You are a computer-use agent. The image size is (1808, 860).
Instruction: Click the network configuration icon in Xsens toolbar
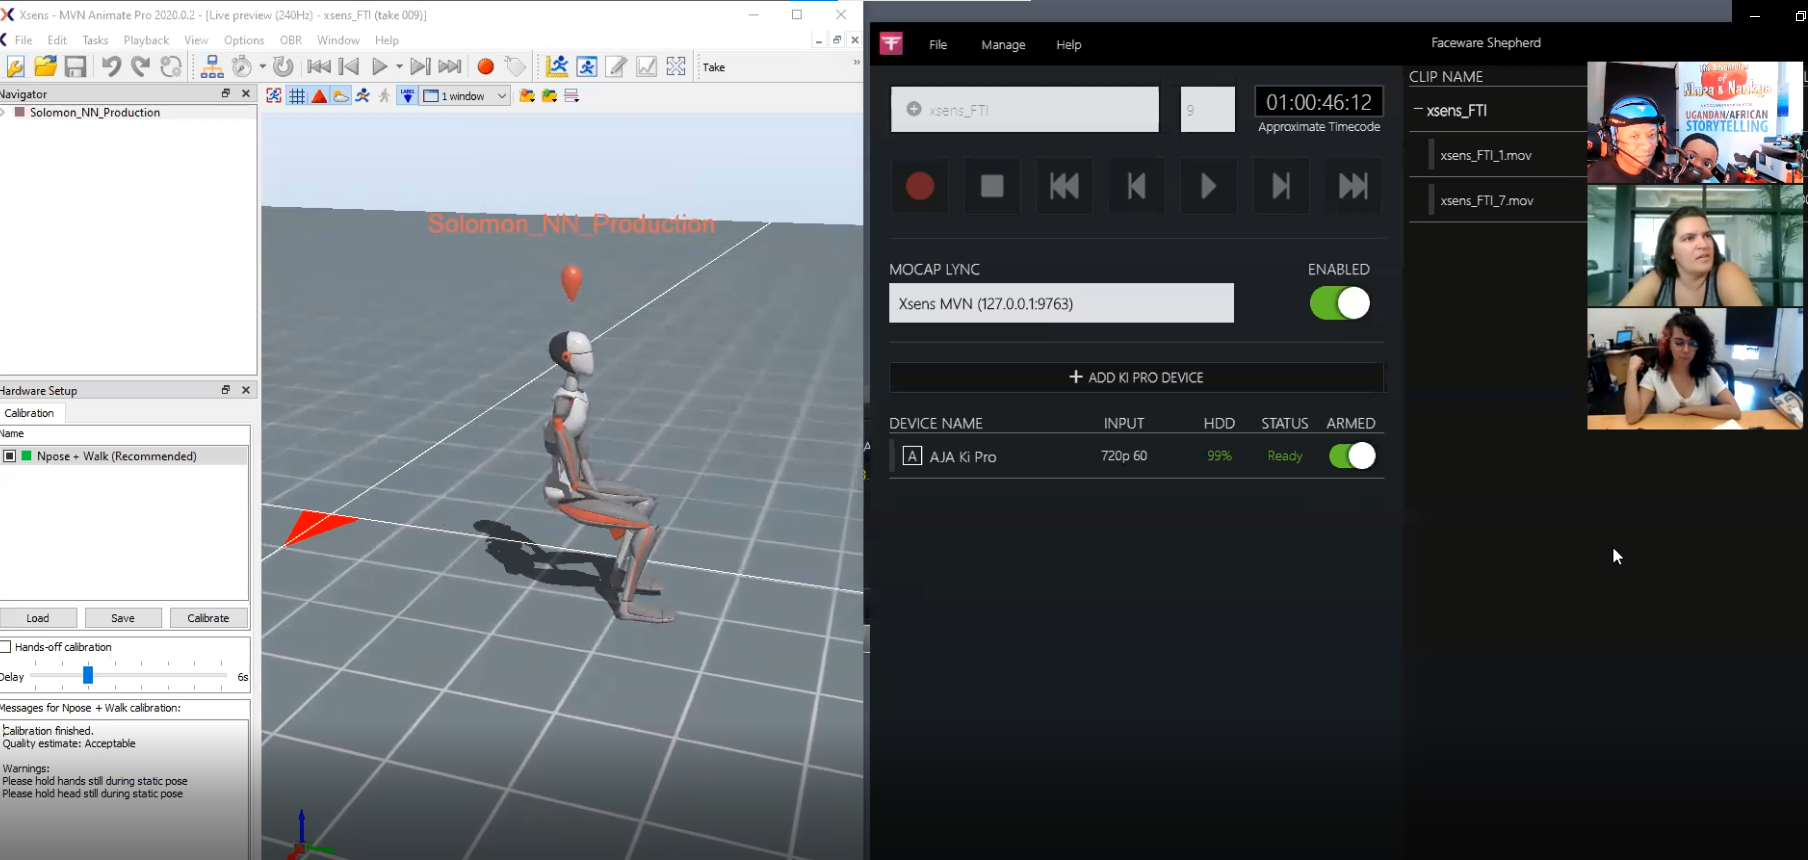tap(212, 67)
